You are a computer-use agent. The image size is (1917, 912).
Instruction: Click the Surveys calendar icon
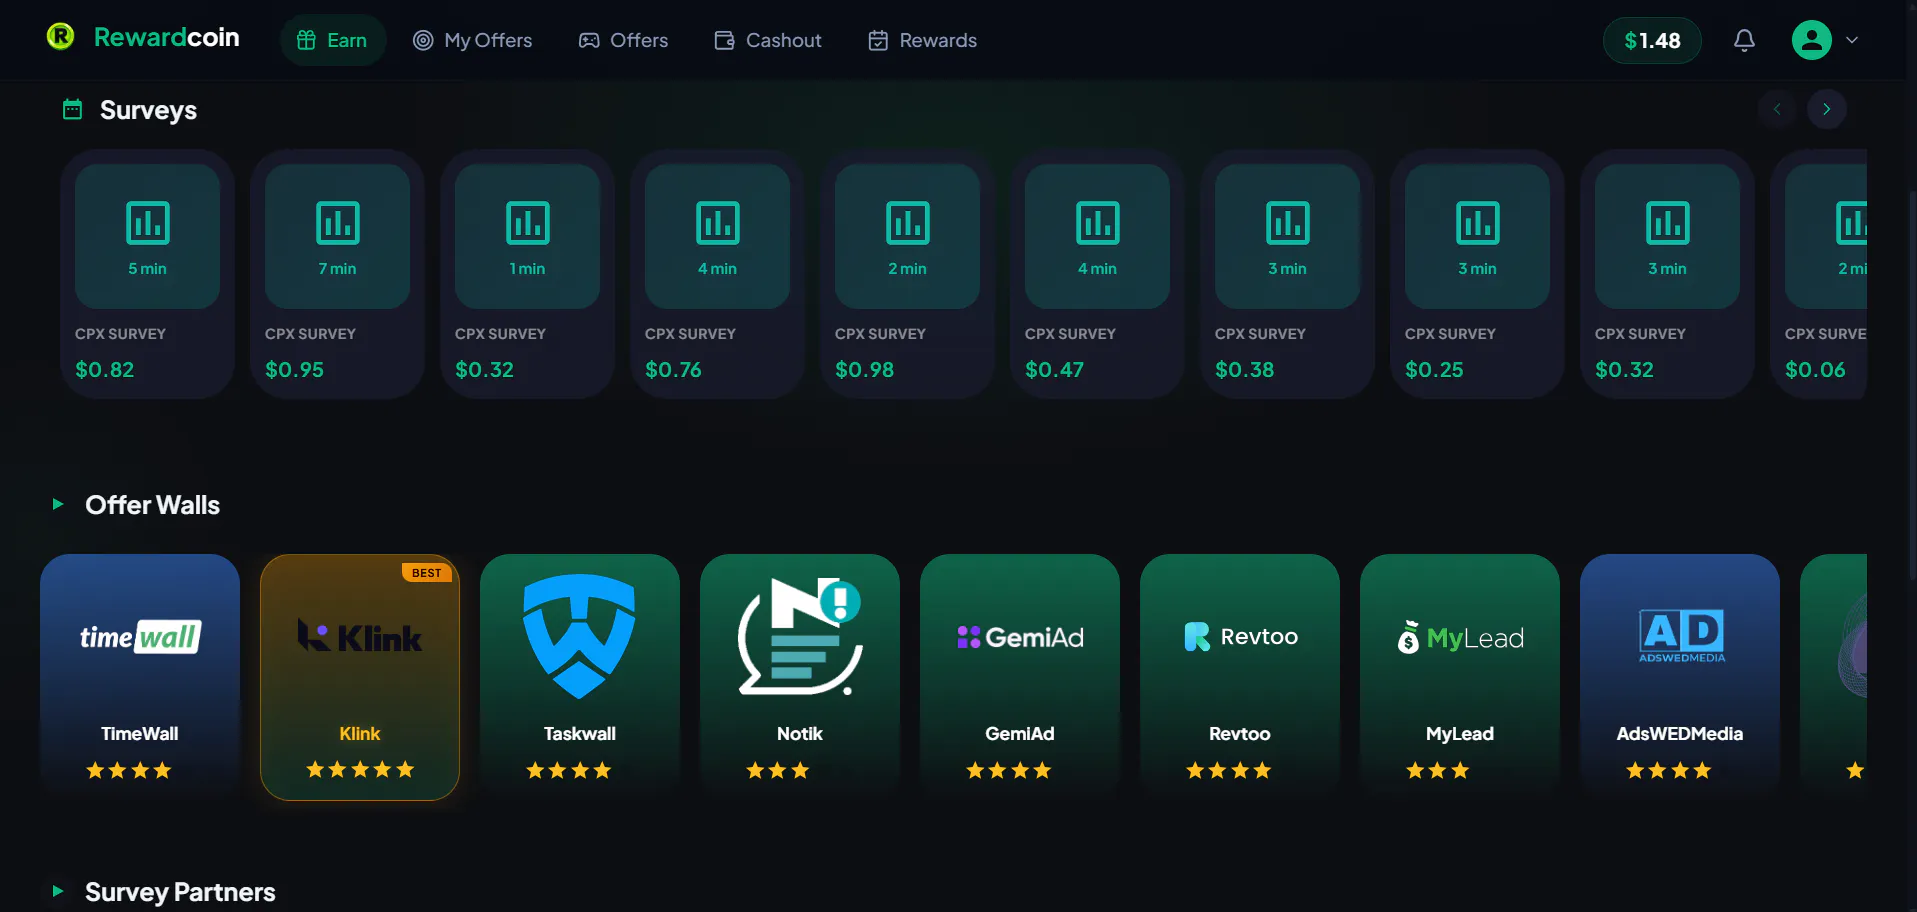click(x=72, y=109)
